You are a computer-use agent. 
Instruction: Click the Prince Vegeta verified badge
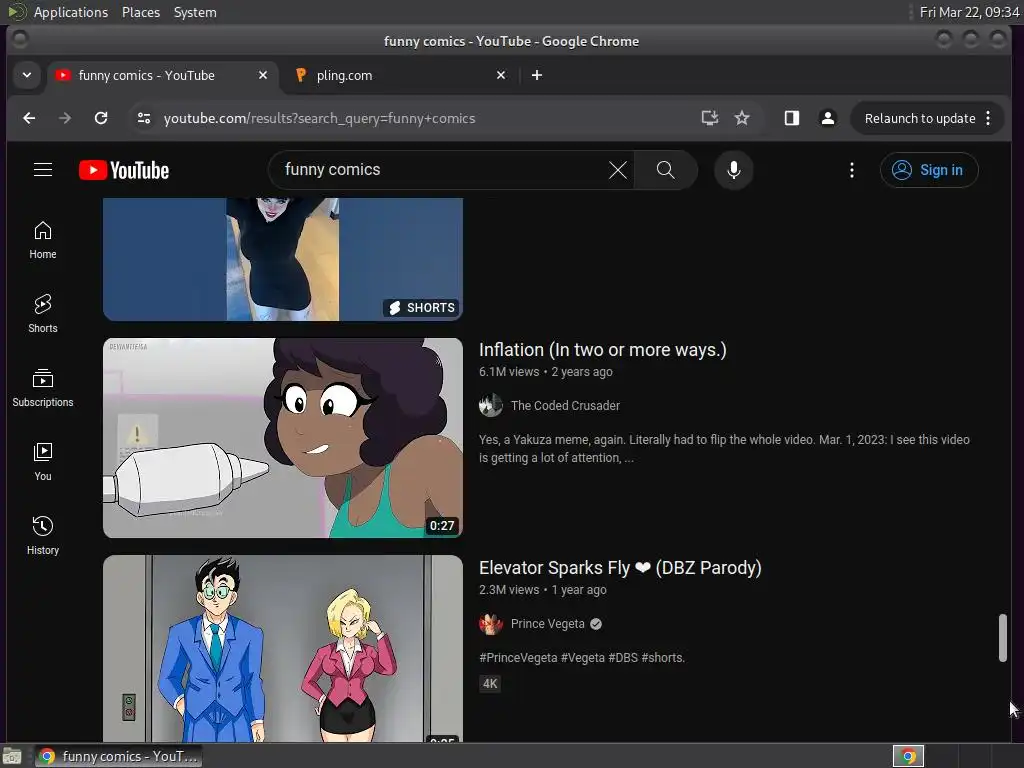[596, 624]
